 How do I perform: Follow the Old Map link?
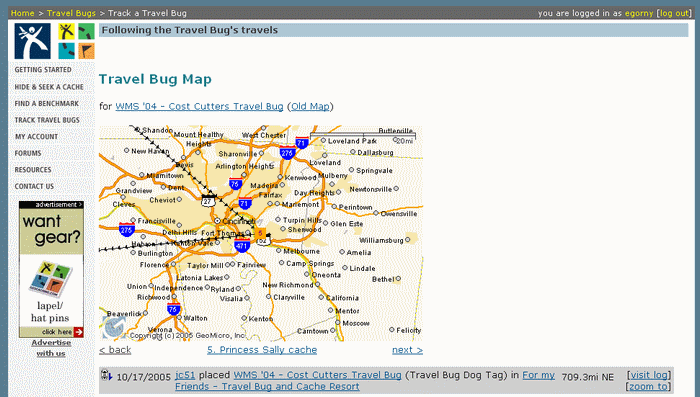click(310, 106)
